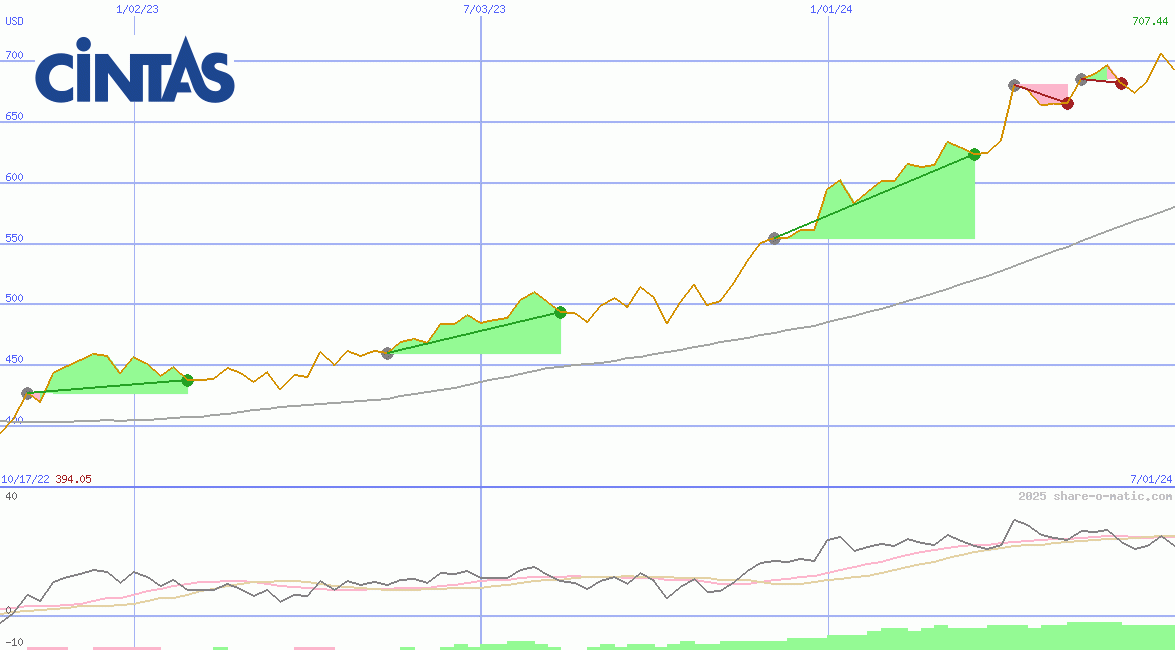1175x650 pixels.
Task: Open the share-o-matic.com watermark link
Action: click(1095, 496)
